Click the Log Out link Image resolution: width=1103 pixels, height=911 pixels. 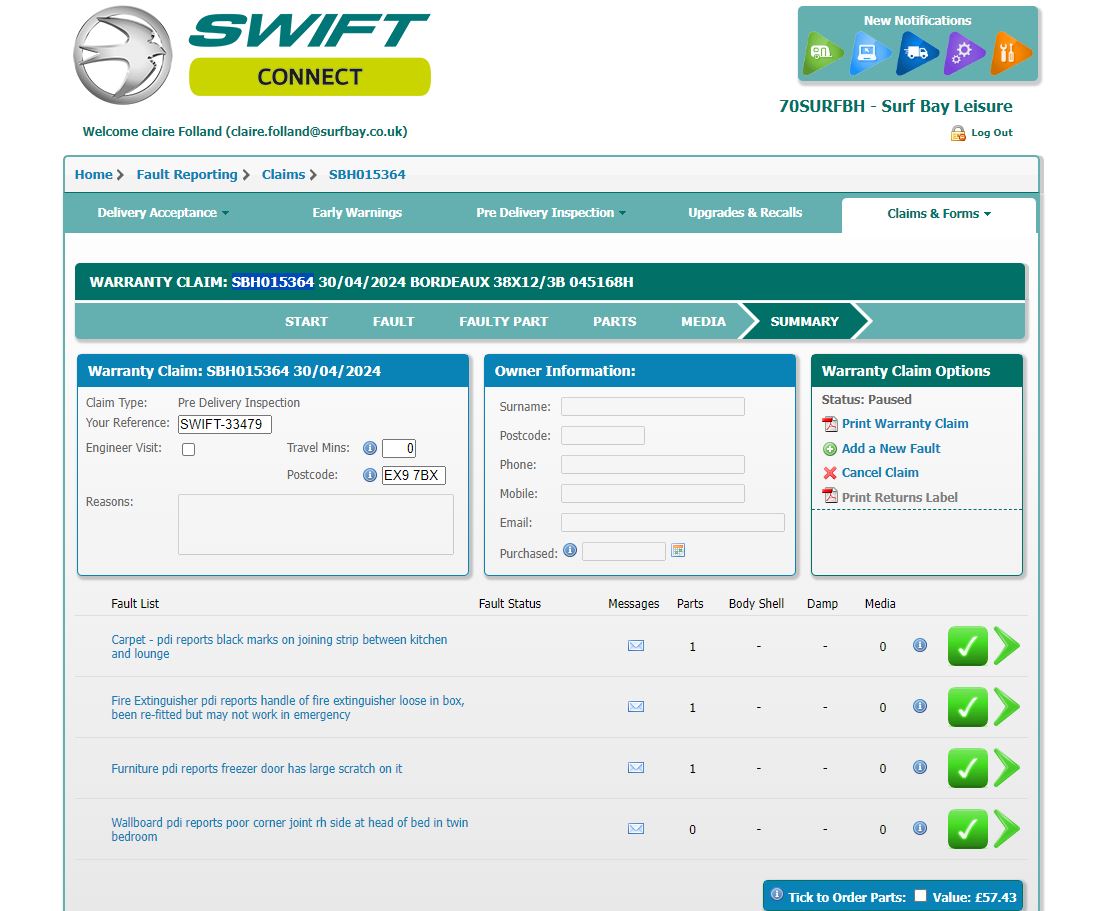point(992,132)
